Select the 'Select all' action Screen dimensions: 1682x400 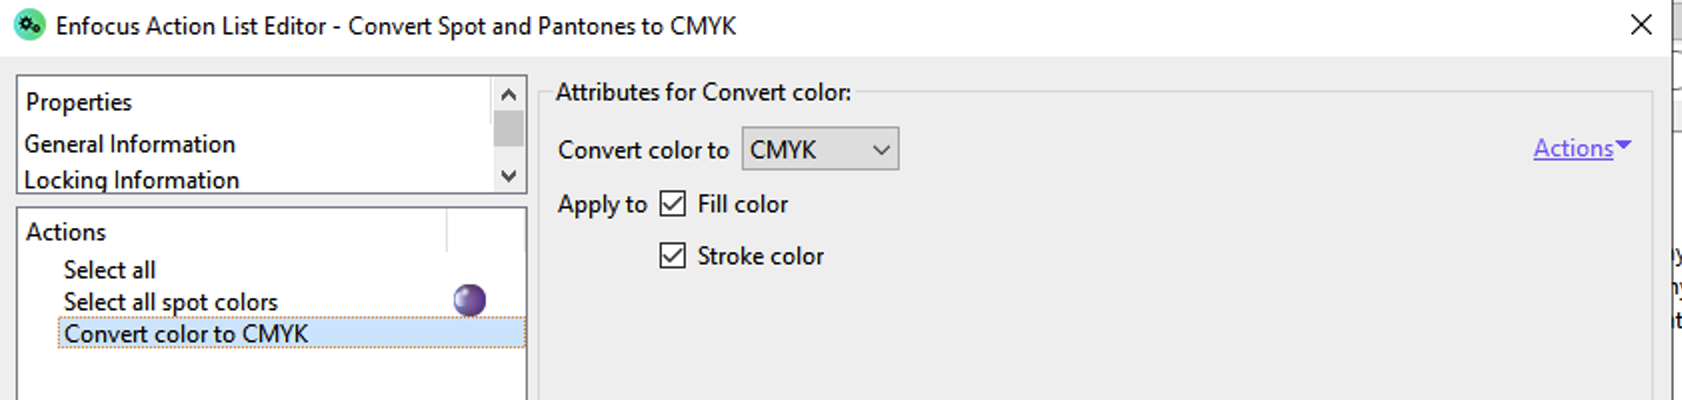click(110, 270)
